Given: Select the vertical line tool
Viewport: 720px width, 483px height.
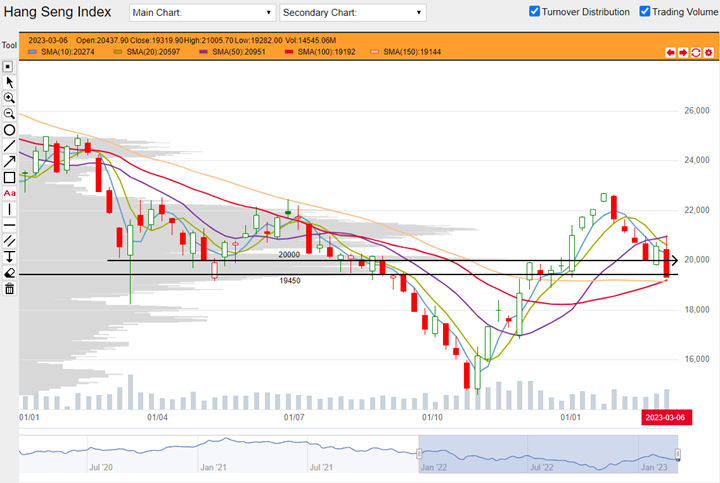Looking at the screenshot, I should coord(9,209).
